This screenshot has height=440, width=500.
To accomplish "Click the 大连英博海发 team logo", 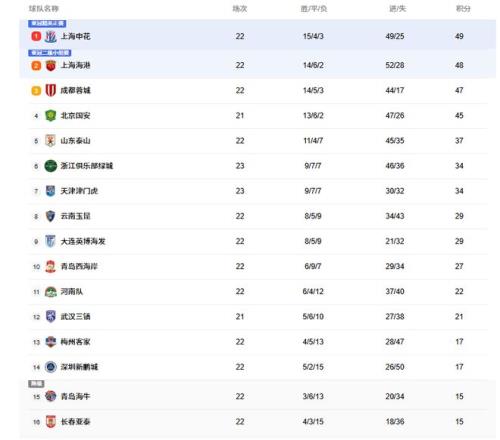I will [51, 241].
